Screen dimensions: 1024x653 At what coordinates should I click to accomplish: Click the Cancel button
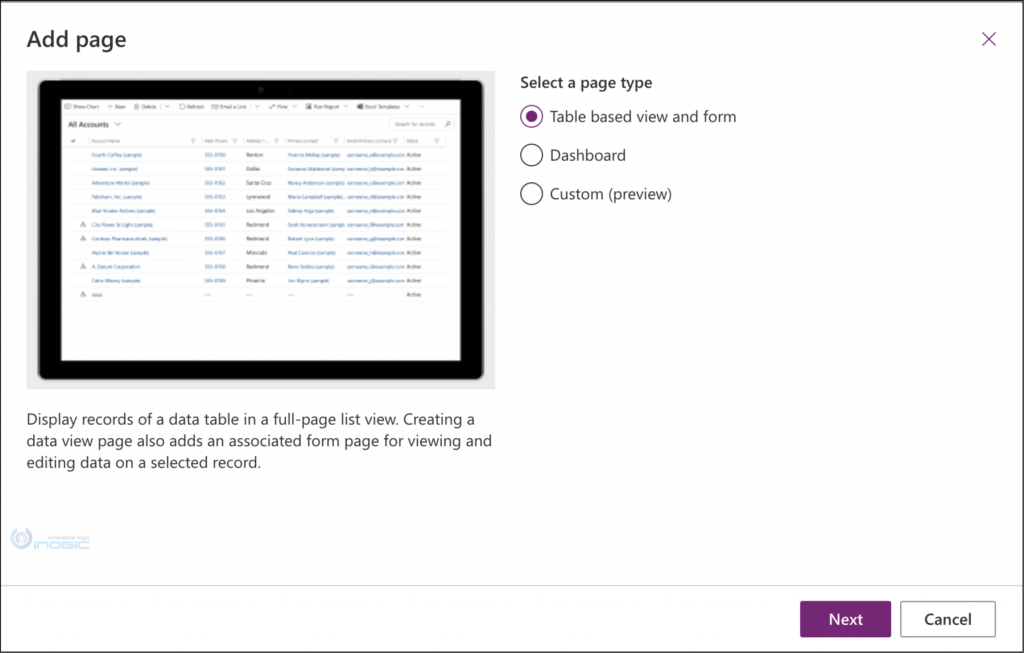coord(947,618)
